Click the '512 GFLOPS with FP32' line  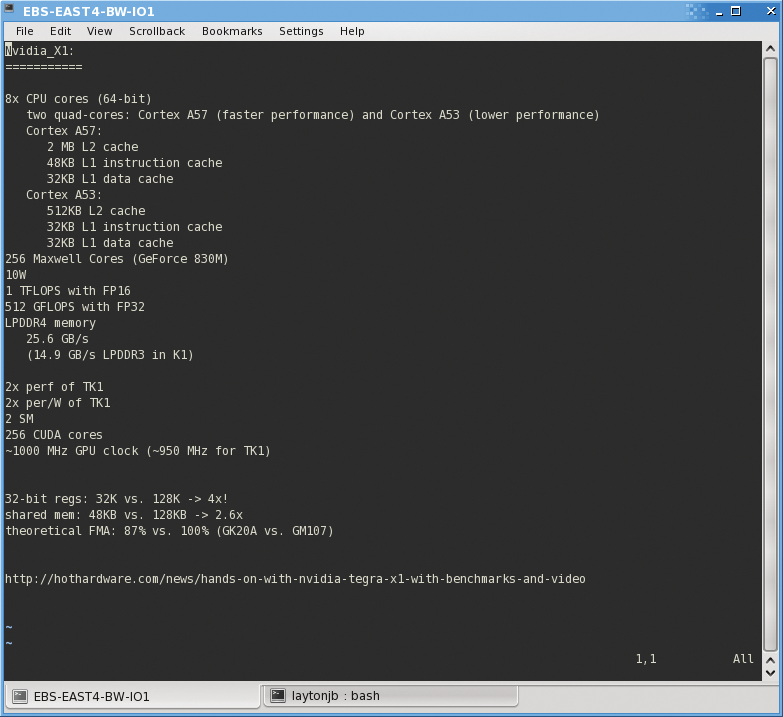75,307
